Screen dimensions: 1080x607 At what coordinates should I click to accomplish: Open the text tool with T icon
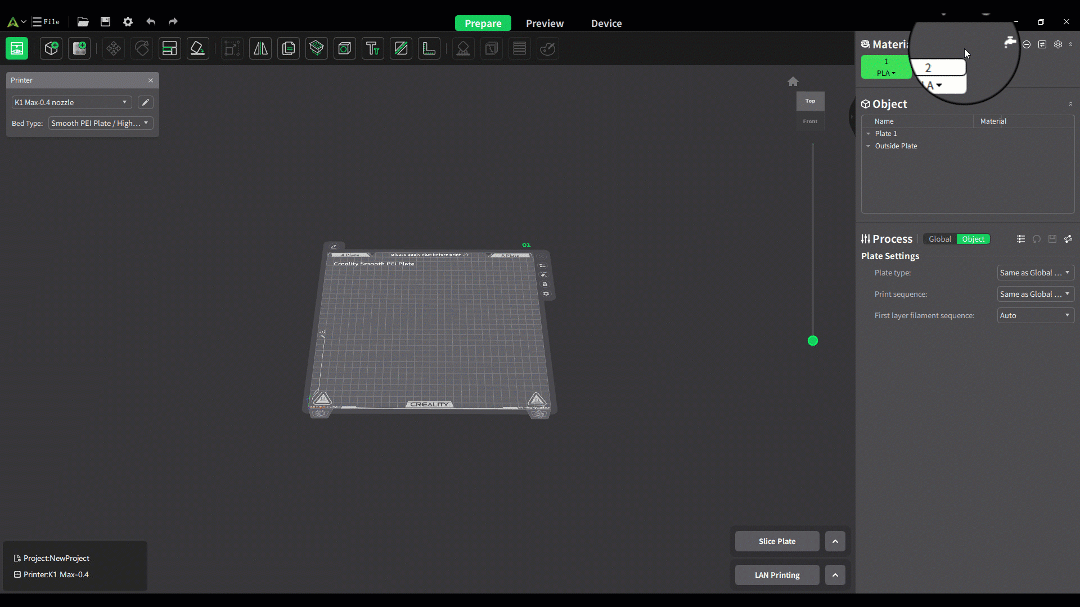click(372, 48)
